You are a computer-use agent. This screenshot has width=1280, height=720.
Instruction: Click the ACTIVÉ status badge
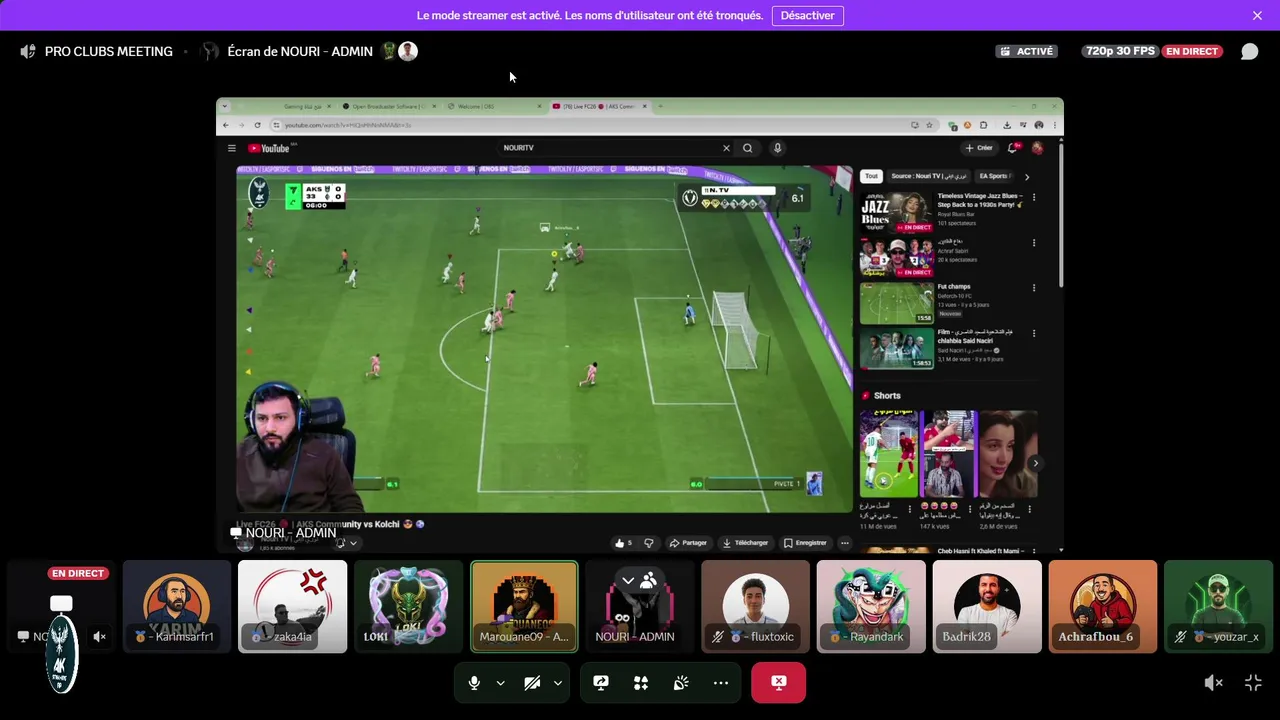pos(1027,51)
